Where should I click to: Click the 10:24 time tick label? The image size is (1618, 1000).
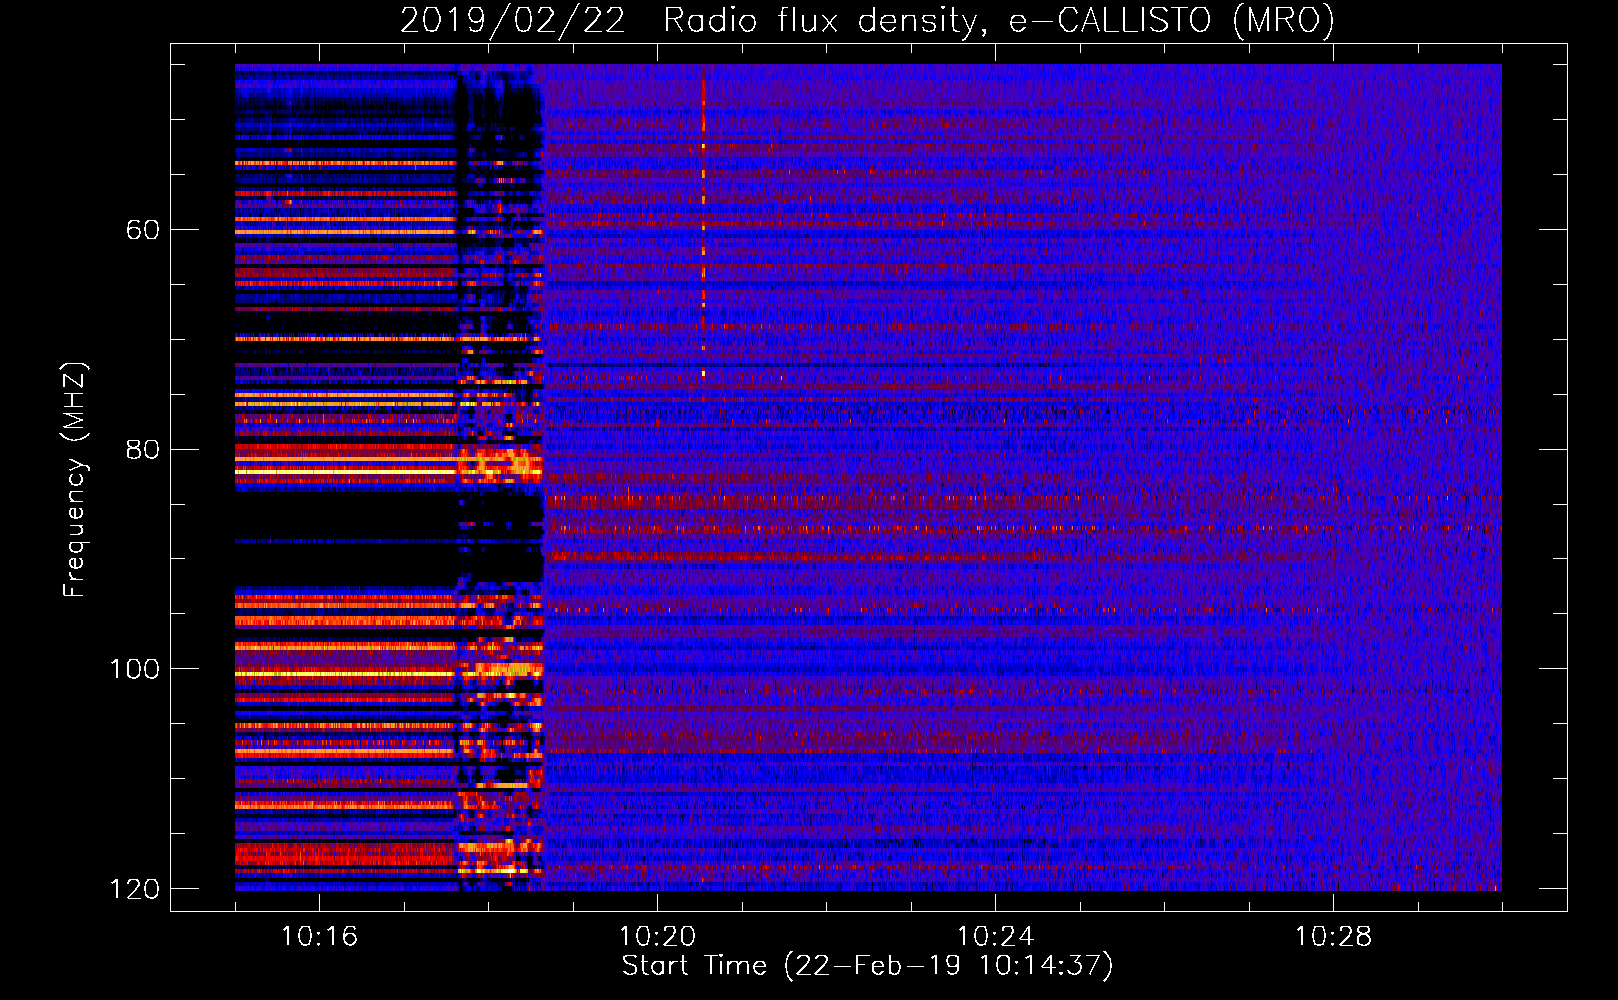click(995, 937)
